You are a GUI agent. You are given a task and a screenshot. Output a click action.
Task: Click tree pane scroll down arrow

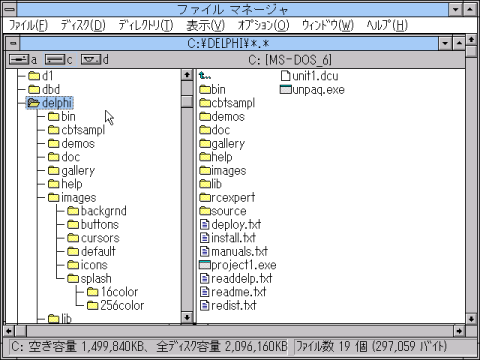(187, 317)
